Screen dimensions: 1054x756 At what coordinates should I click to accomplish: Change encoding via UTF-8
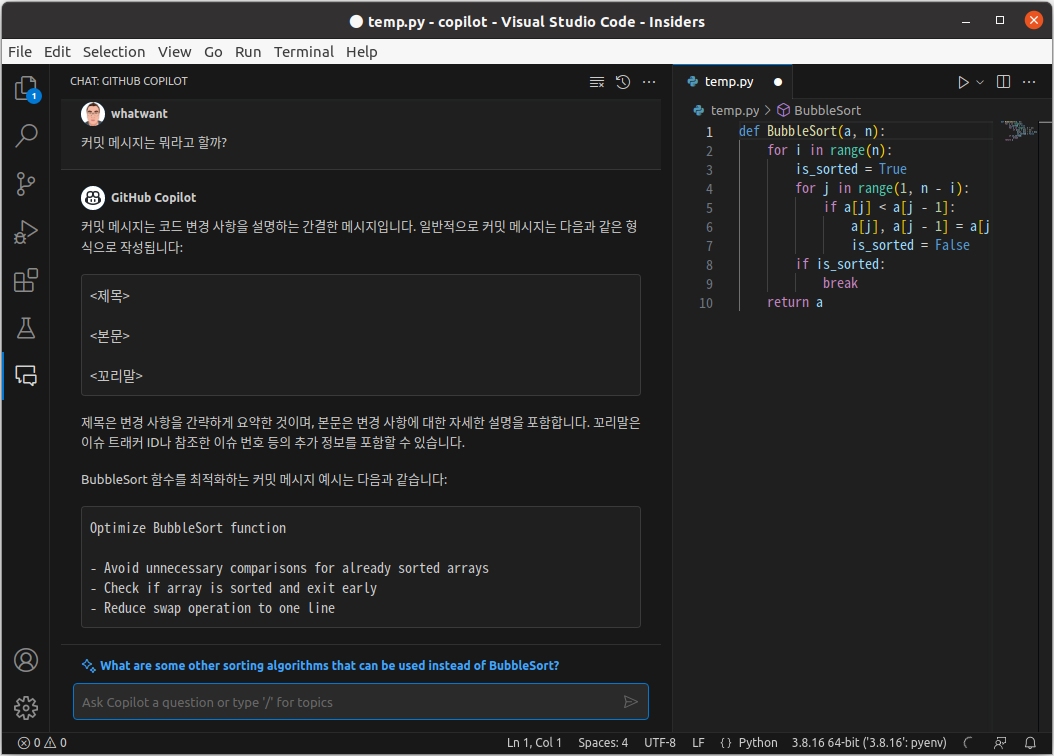(x=659, y=743)
